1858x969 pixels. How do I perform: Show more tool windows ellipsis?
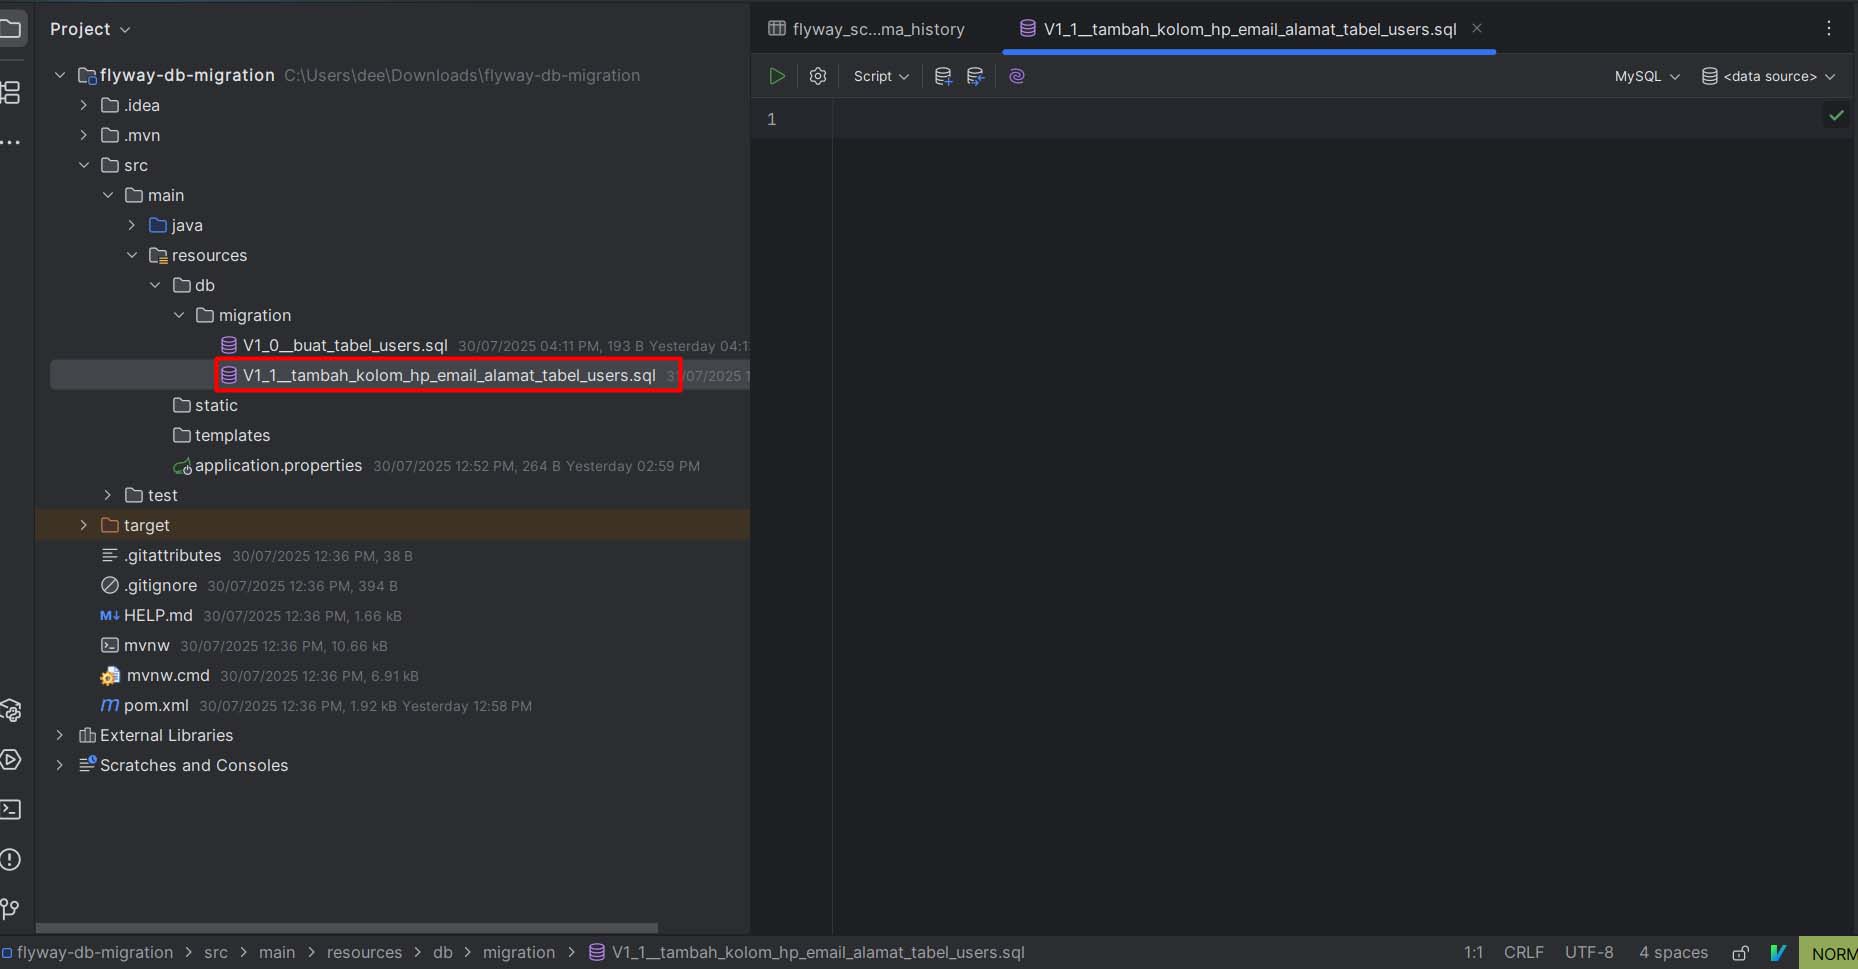[x=11, y=143]
